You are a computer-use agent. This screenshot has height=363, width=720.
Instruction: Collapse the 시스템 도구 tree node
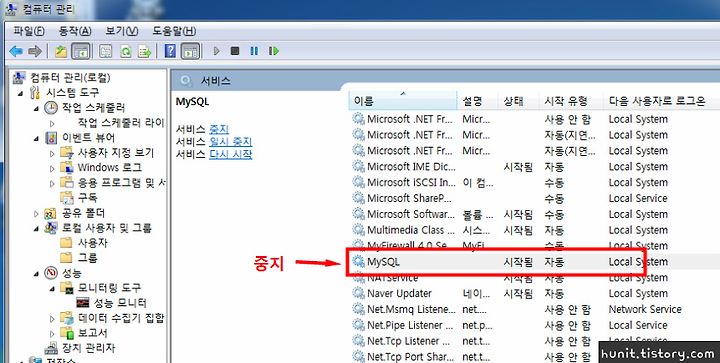(20, 93)
